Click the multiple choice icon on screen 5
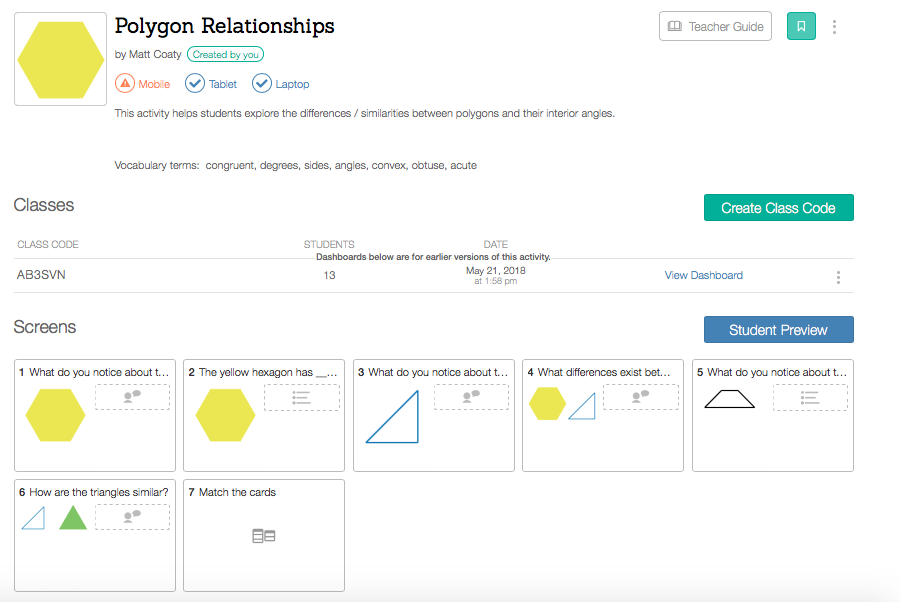 pyautogui.click(x=810, y=398)
